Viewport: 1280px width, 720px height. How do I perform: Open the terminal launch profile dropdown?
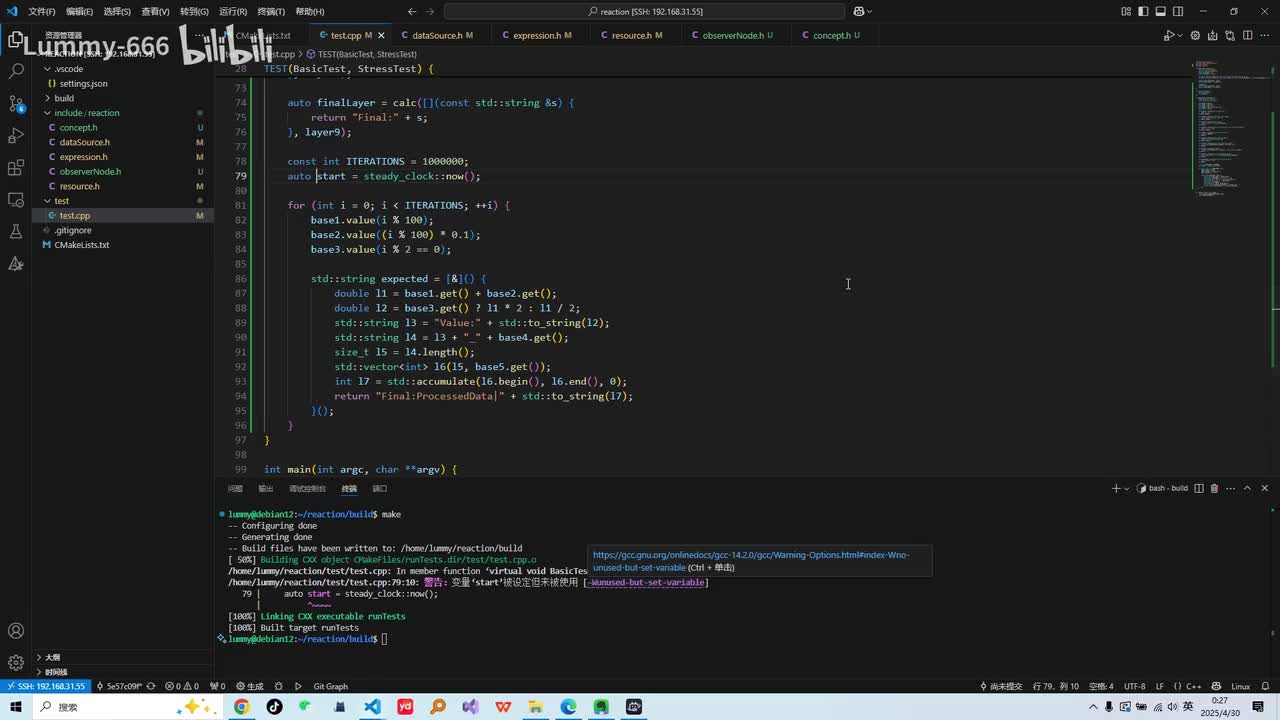tap(1127, 488)
